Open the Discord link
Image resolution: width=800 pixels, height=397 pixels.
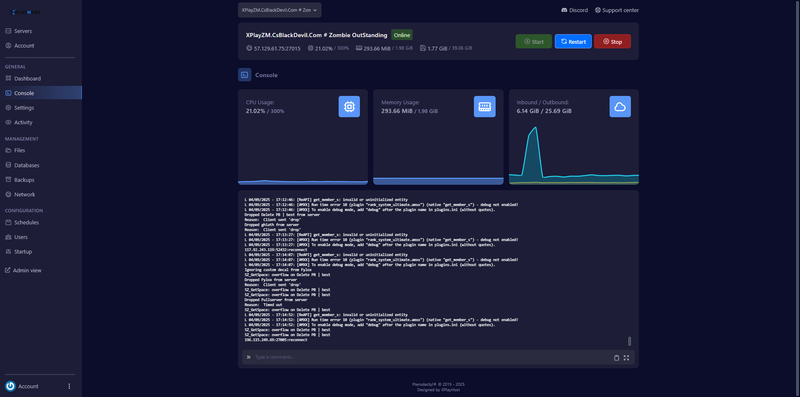click(x=574, y=10)
